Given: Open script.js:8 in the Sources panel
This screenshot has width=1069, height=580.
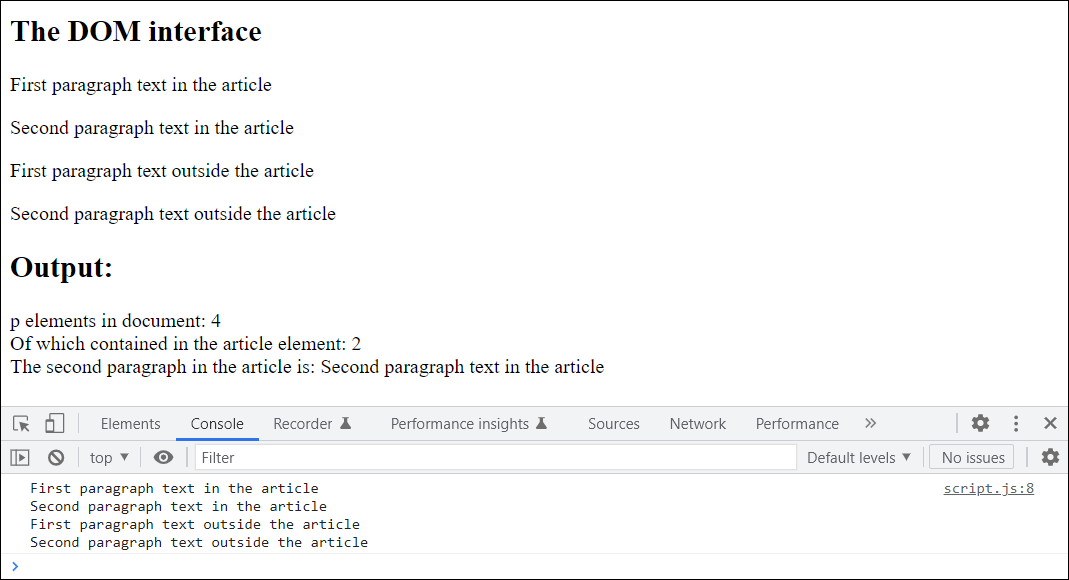Looking at the screenshot, I should [x=988, y=488].
